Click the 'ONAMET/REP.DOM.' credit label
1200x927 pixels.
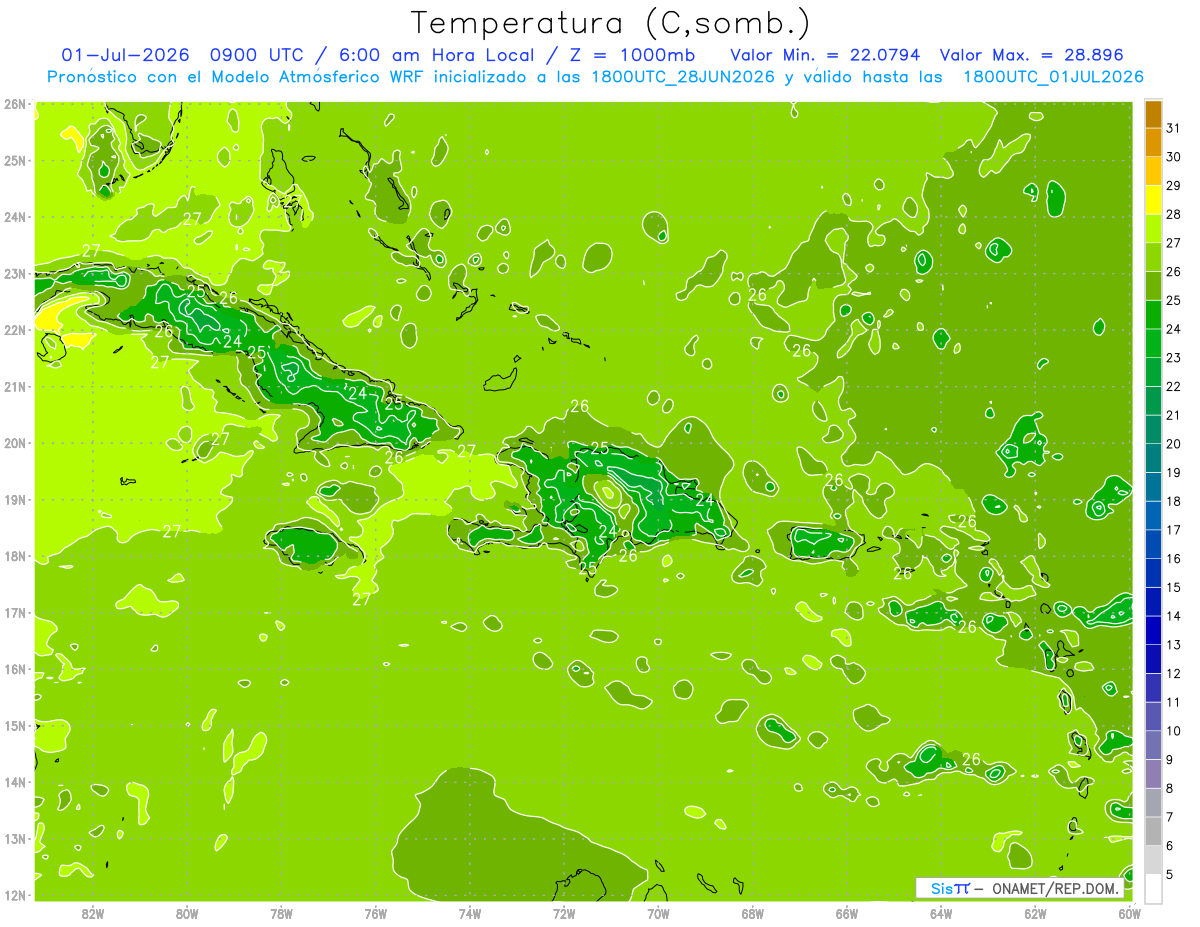1056,888
